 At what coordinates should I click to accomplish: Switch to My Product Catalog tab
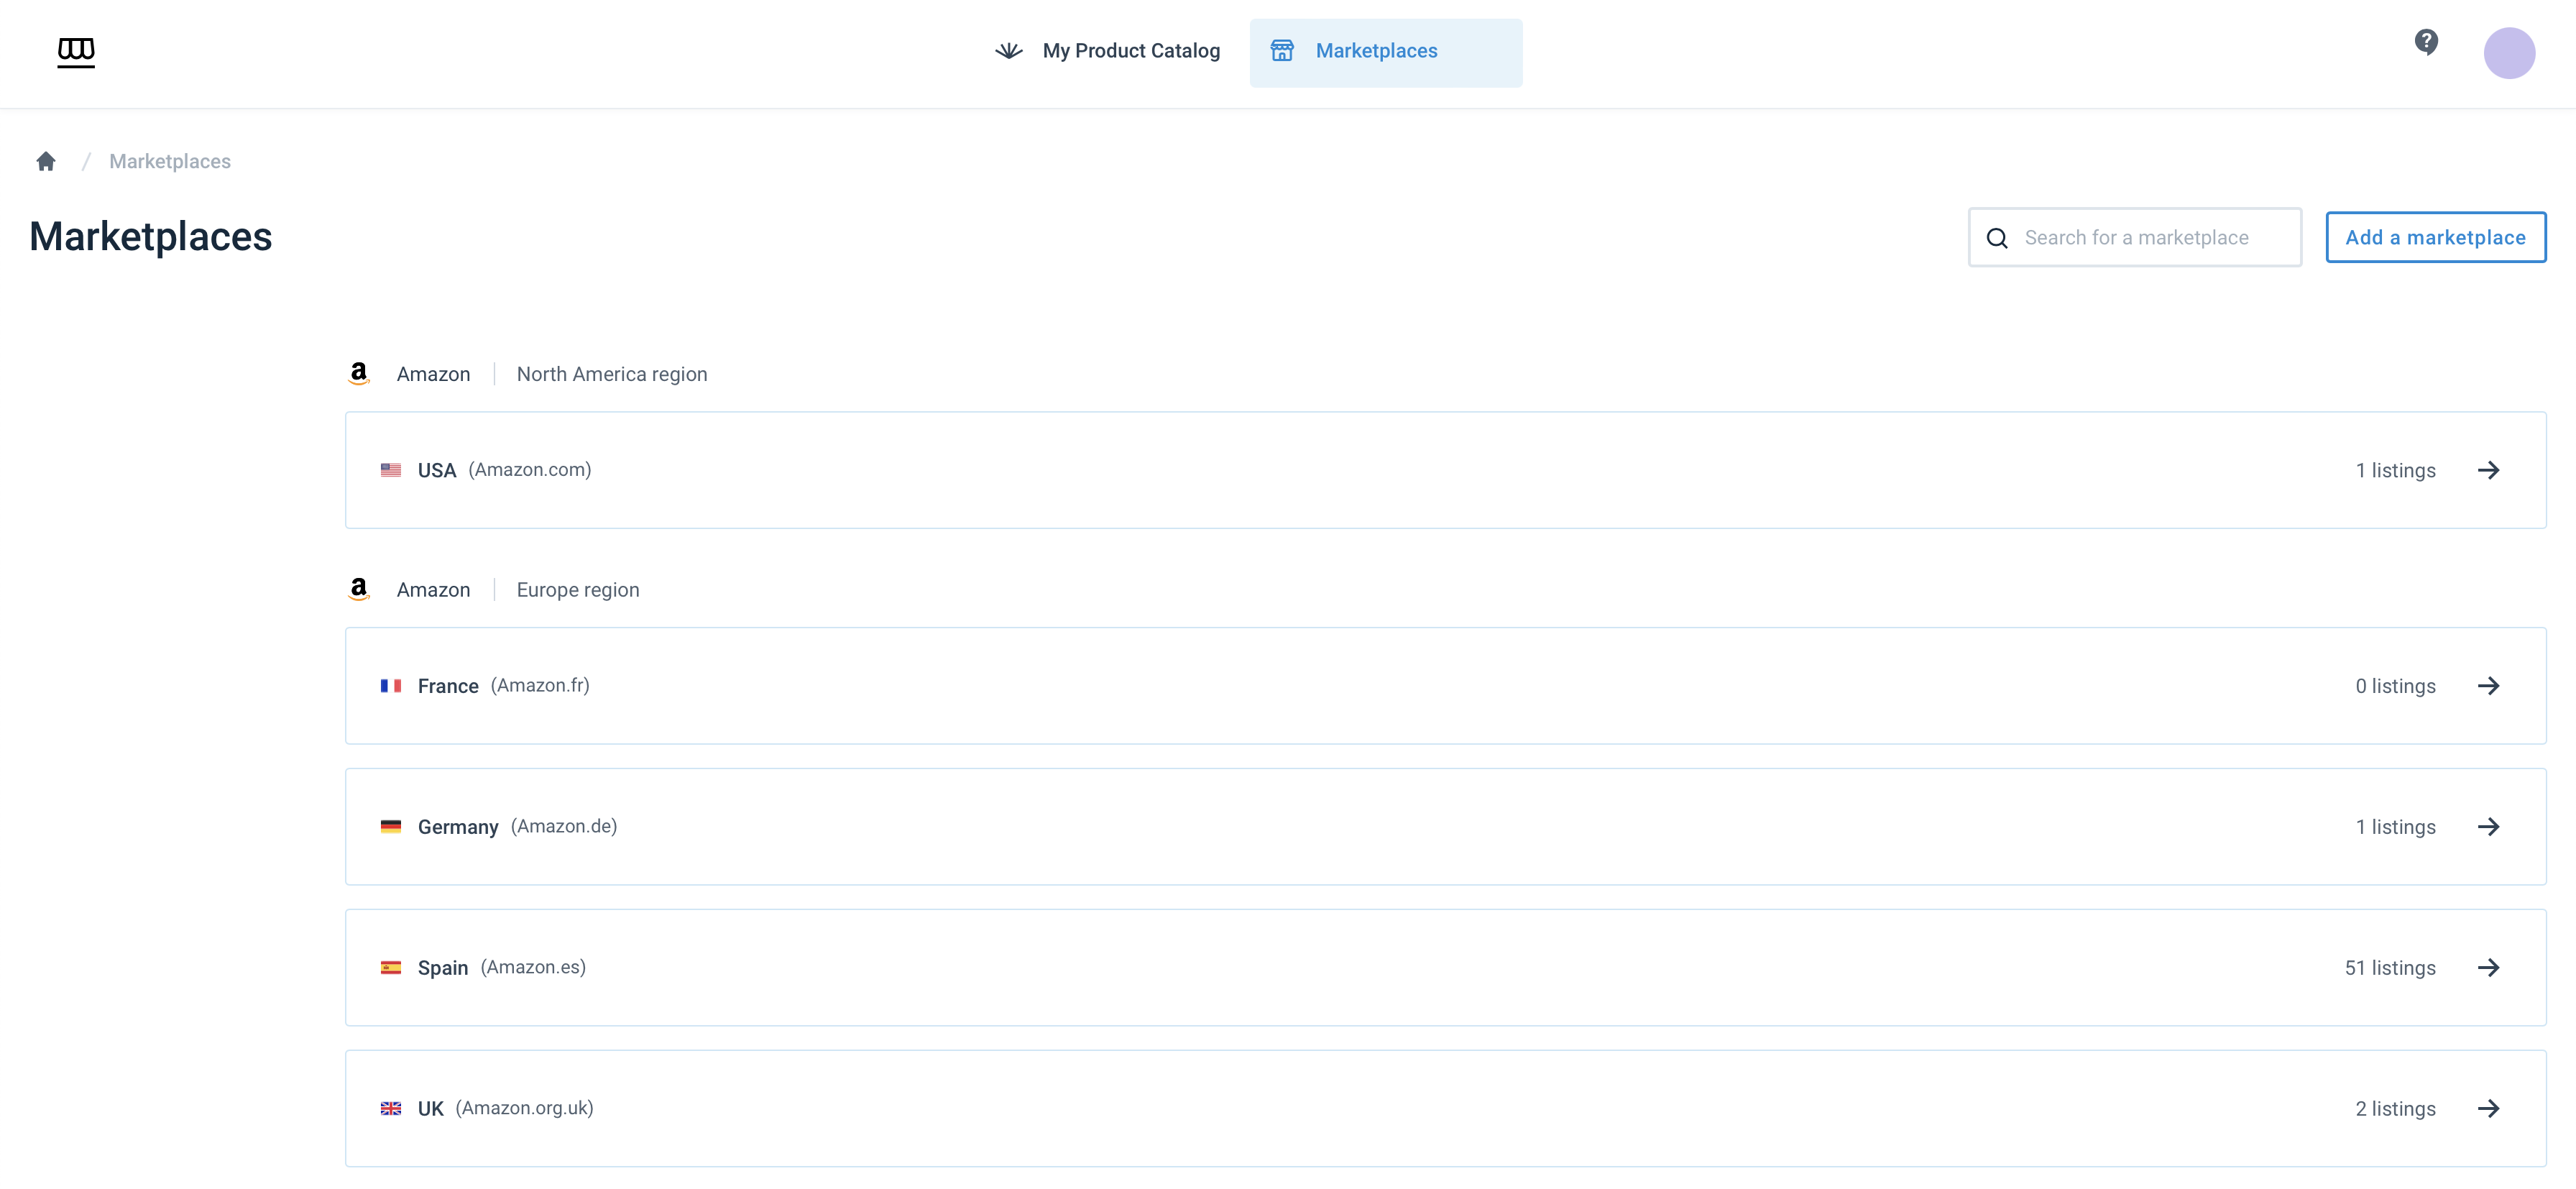pos(1108,51)
